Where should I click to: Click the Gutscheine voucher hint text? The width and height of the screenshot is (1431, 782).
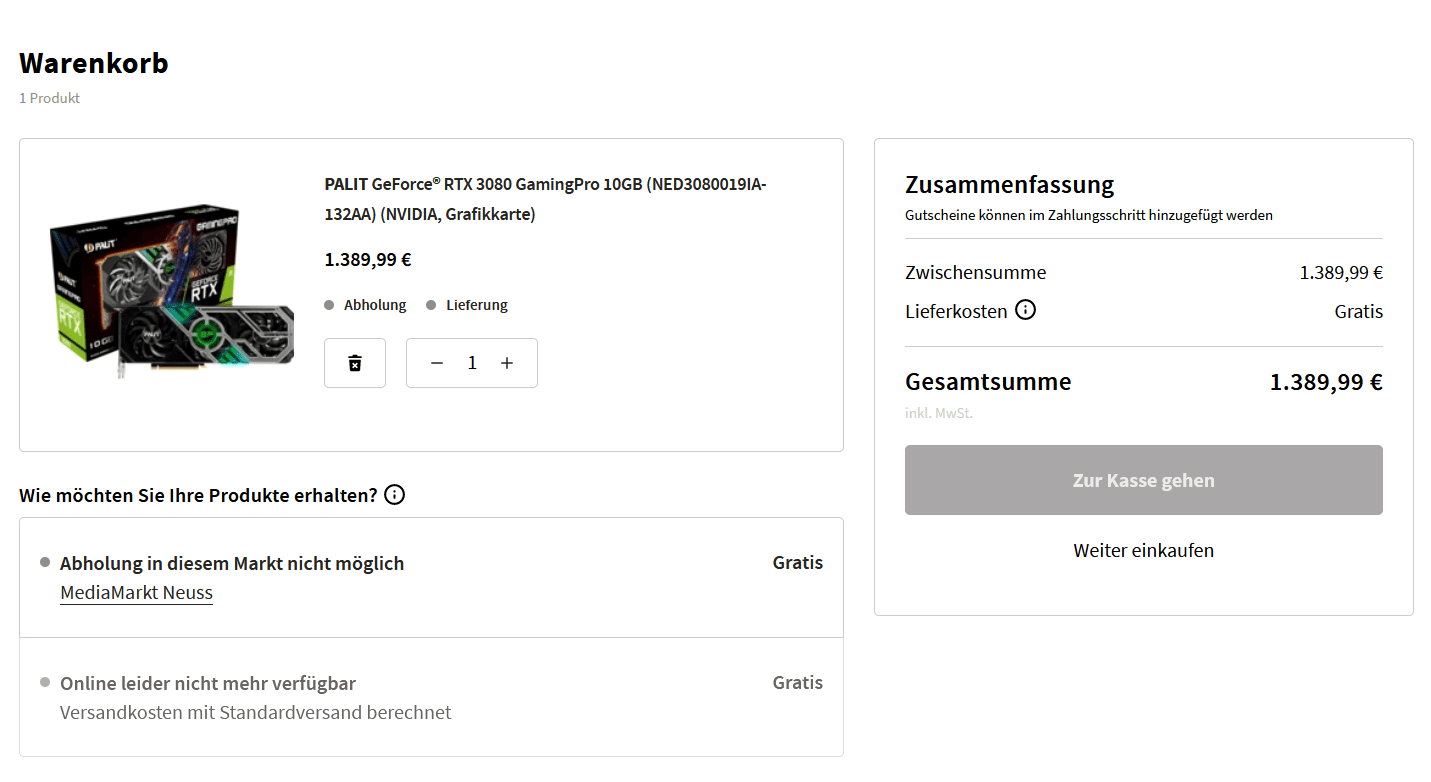(x=1089, y=215)
